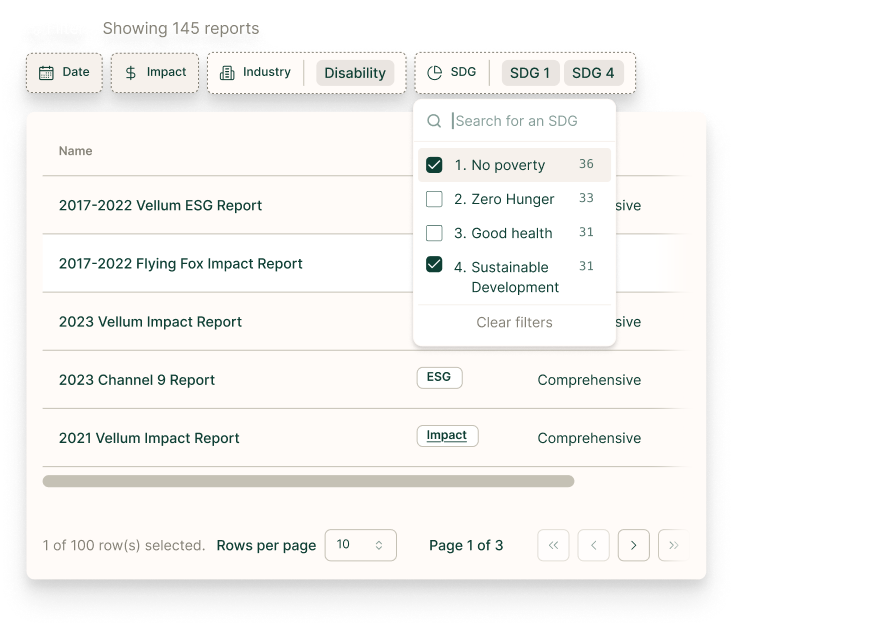Open the 2023 Channel 9 Report row
Image resolution: width=891 pixels, height=623 pixels.
tap(137, 380)
